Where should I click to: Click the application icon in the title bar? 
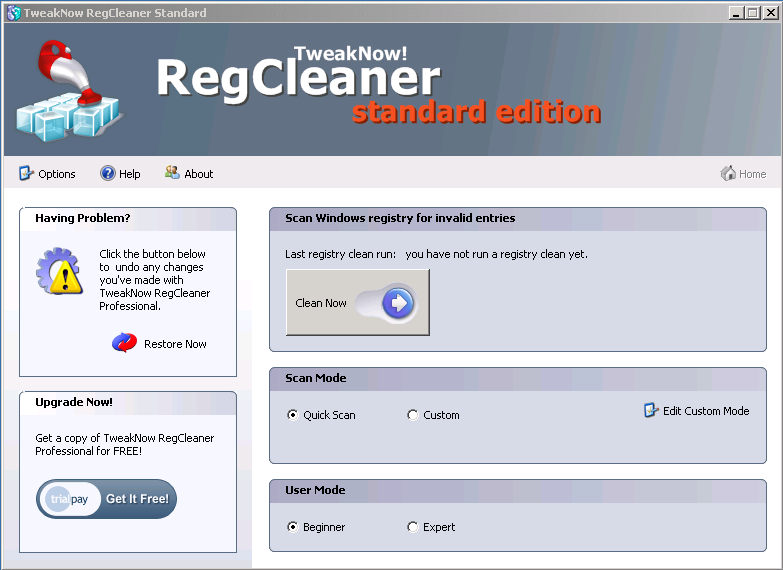coord(13,13)
